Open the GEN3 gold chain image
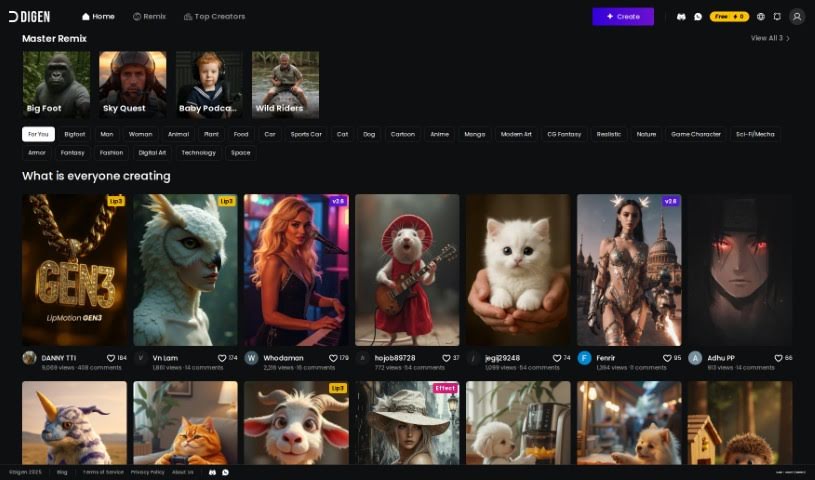The height and width of the screenshot is (480, 815). 74,270
